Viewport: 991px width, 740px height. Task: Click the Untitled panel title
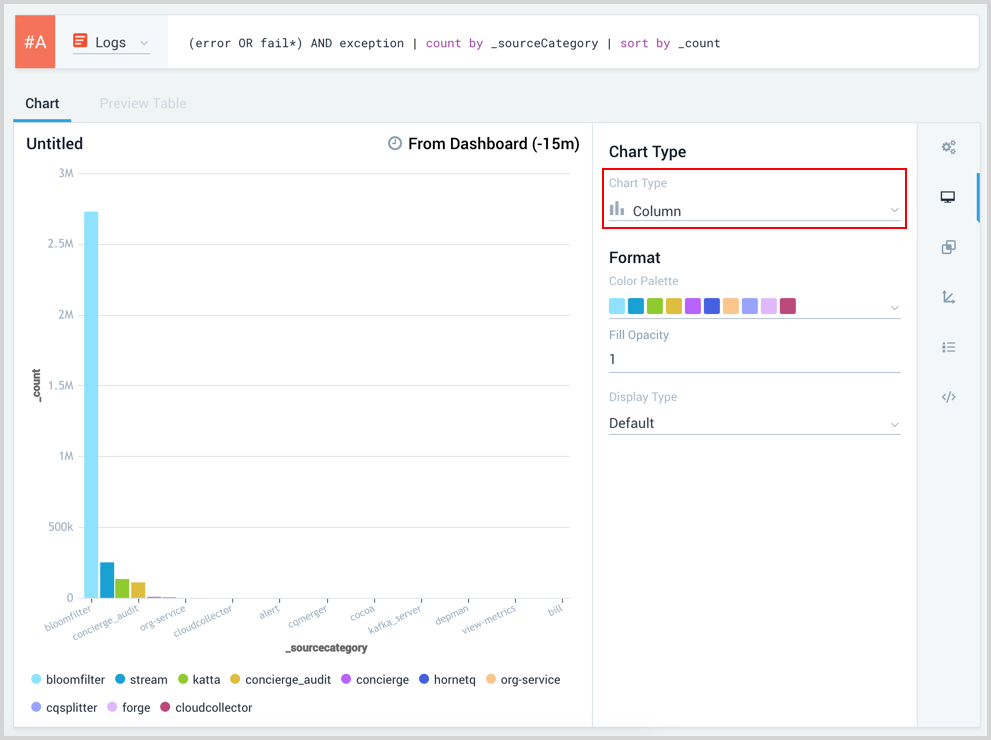point(55,144)
